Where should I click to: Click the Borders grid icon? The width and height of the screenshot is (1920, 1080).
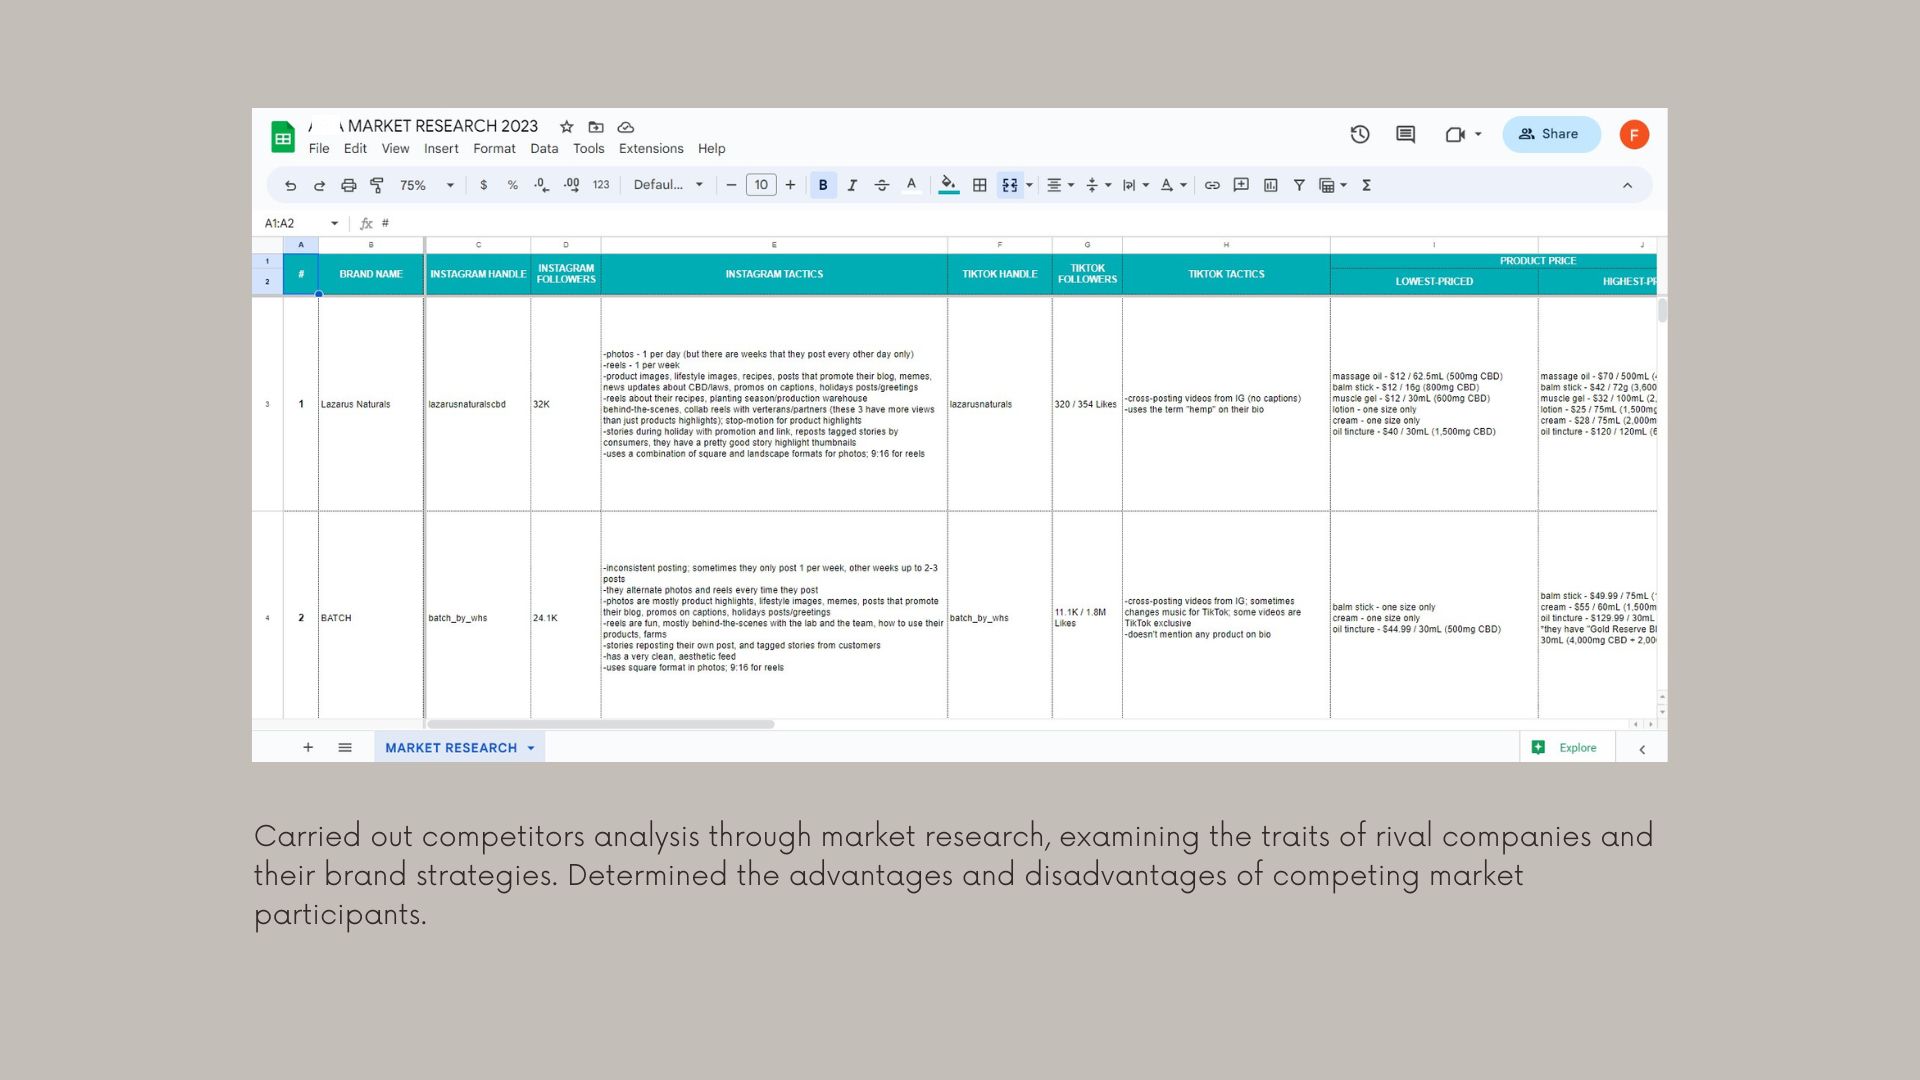click(x=980, y=185)
